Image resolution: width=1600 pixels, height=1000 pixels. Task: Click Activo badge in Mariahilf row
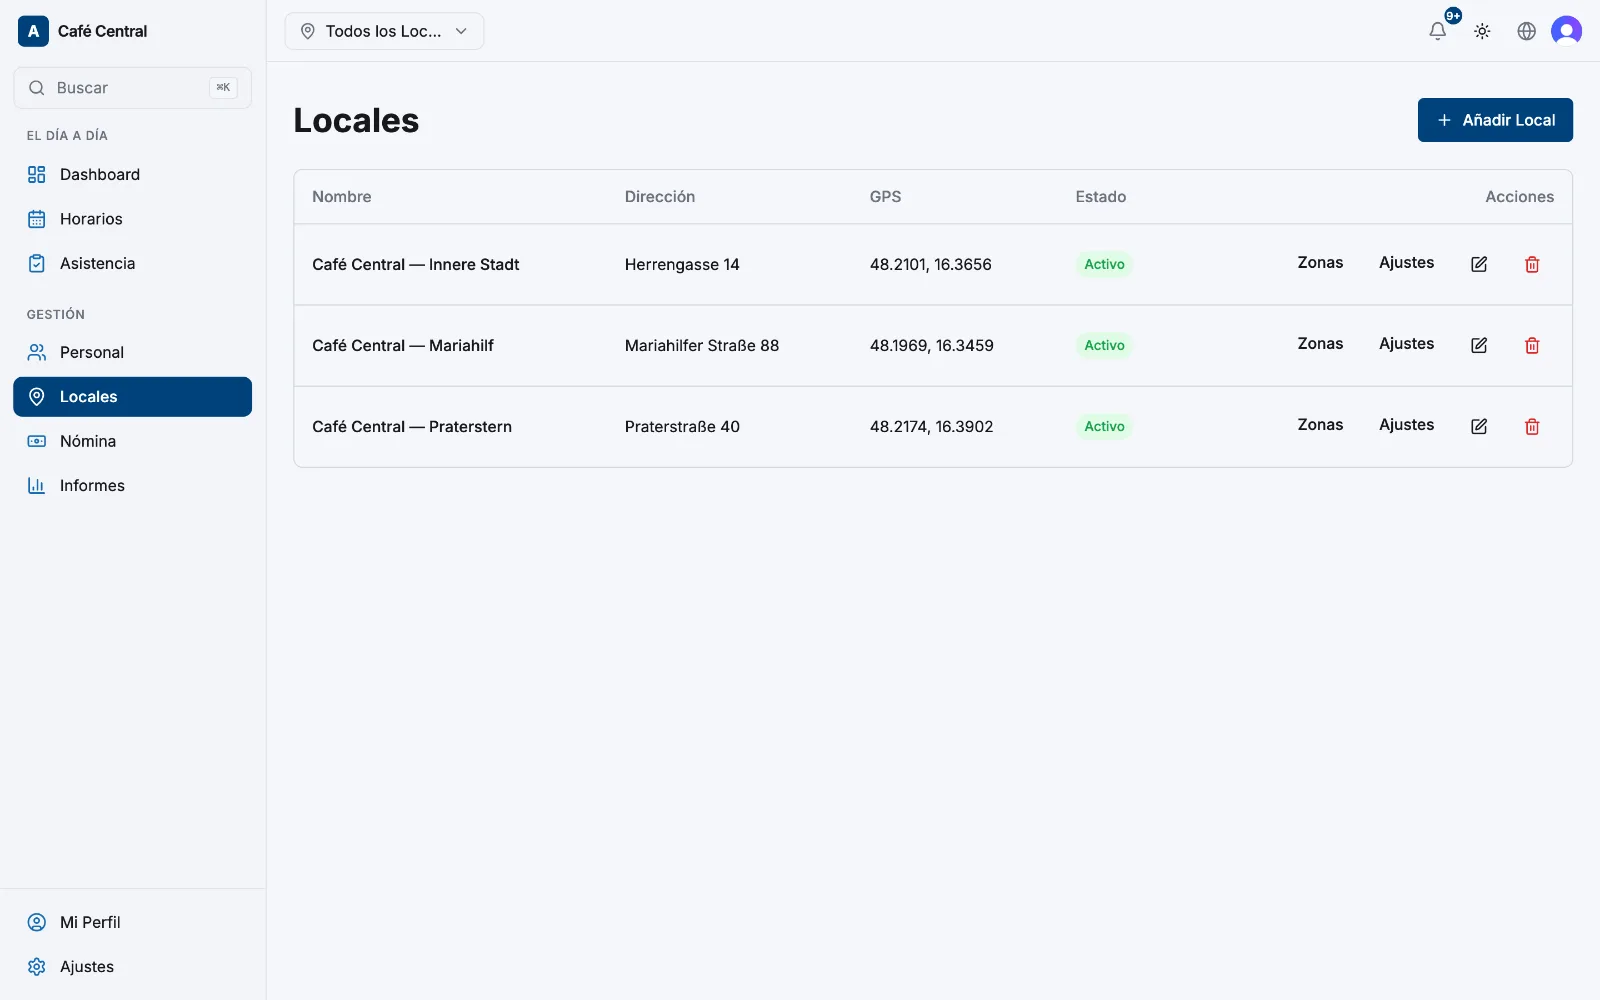(1104, 346)
